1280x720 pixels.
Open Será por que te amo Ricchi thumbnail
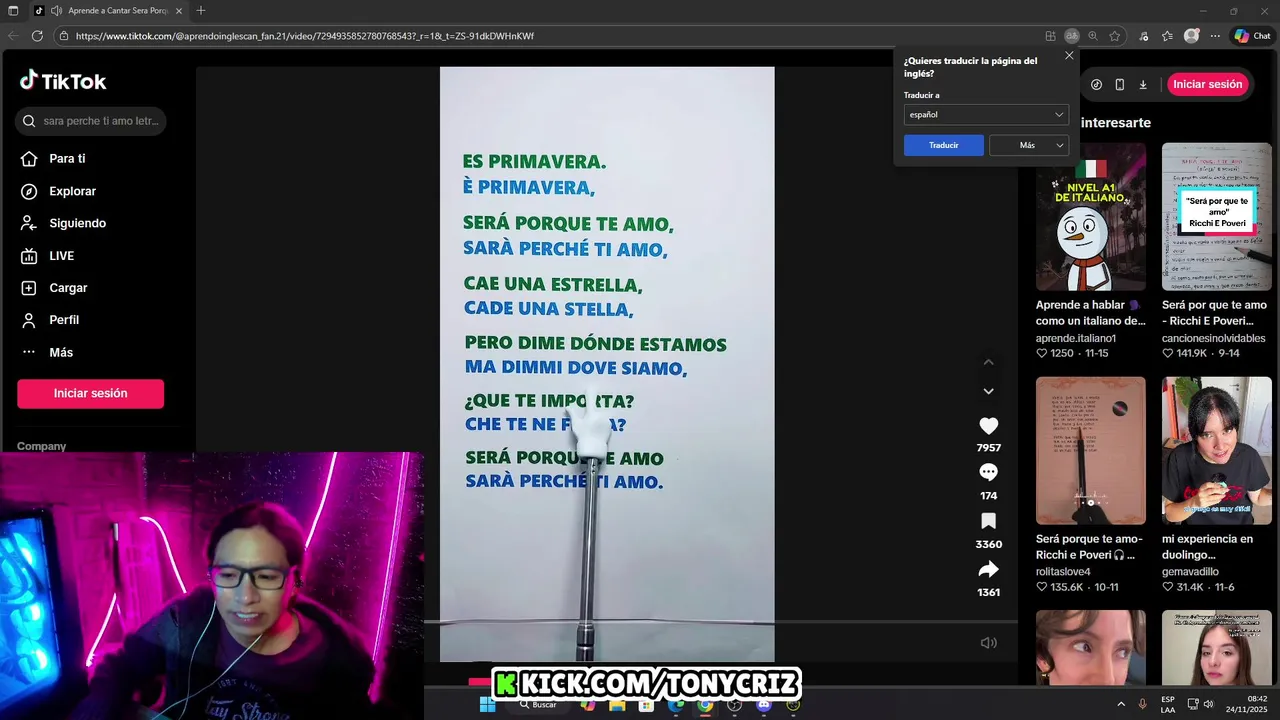pyautogui.click(x=1217, y=216)
